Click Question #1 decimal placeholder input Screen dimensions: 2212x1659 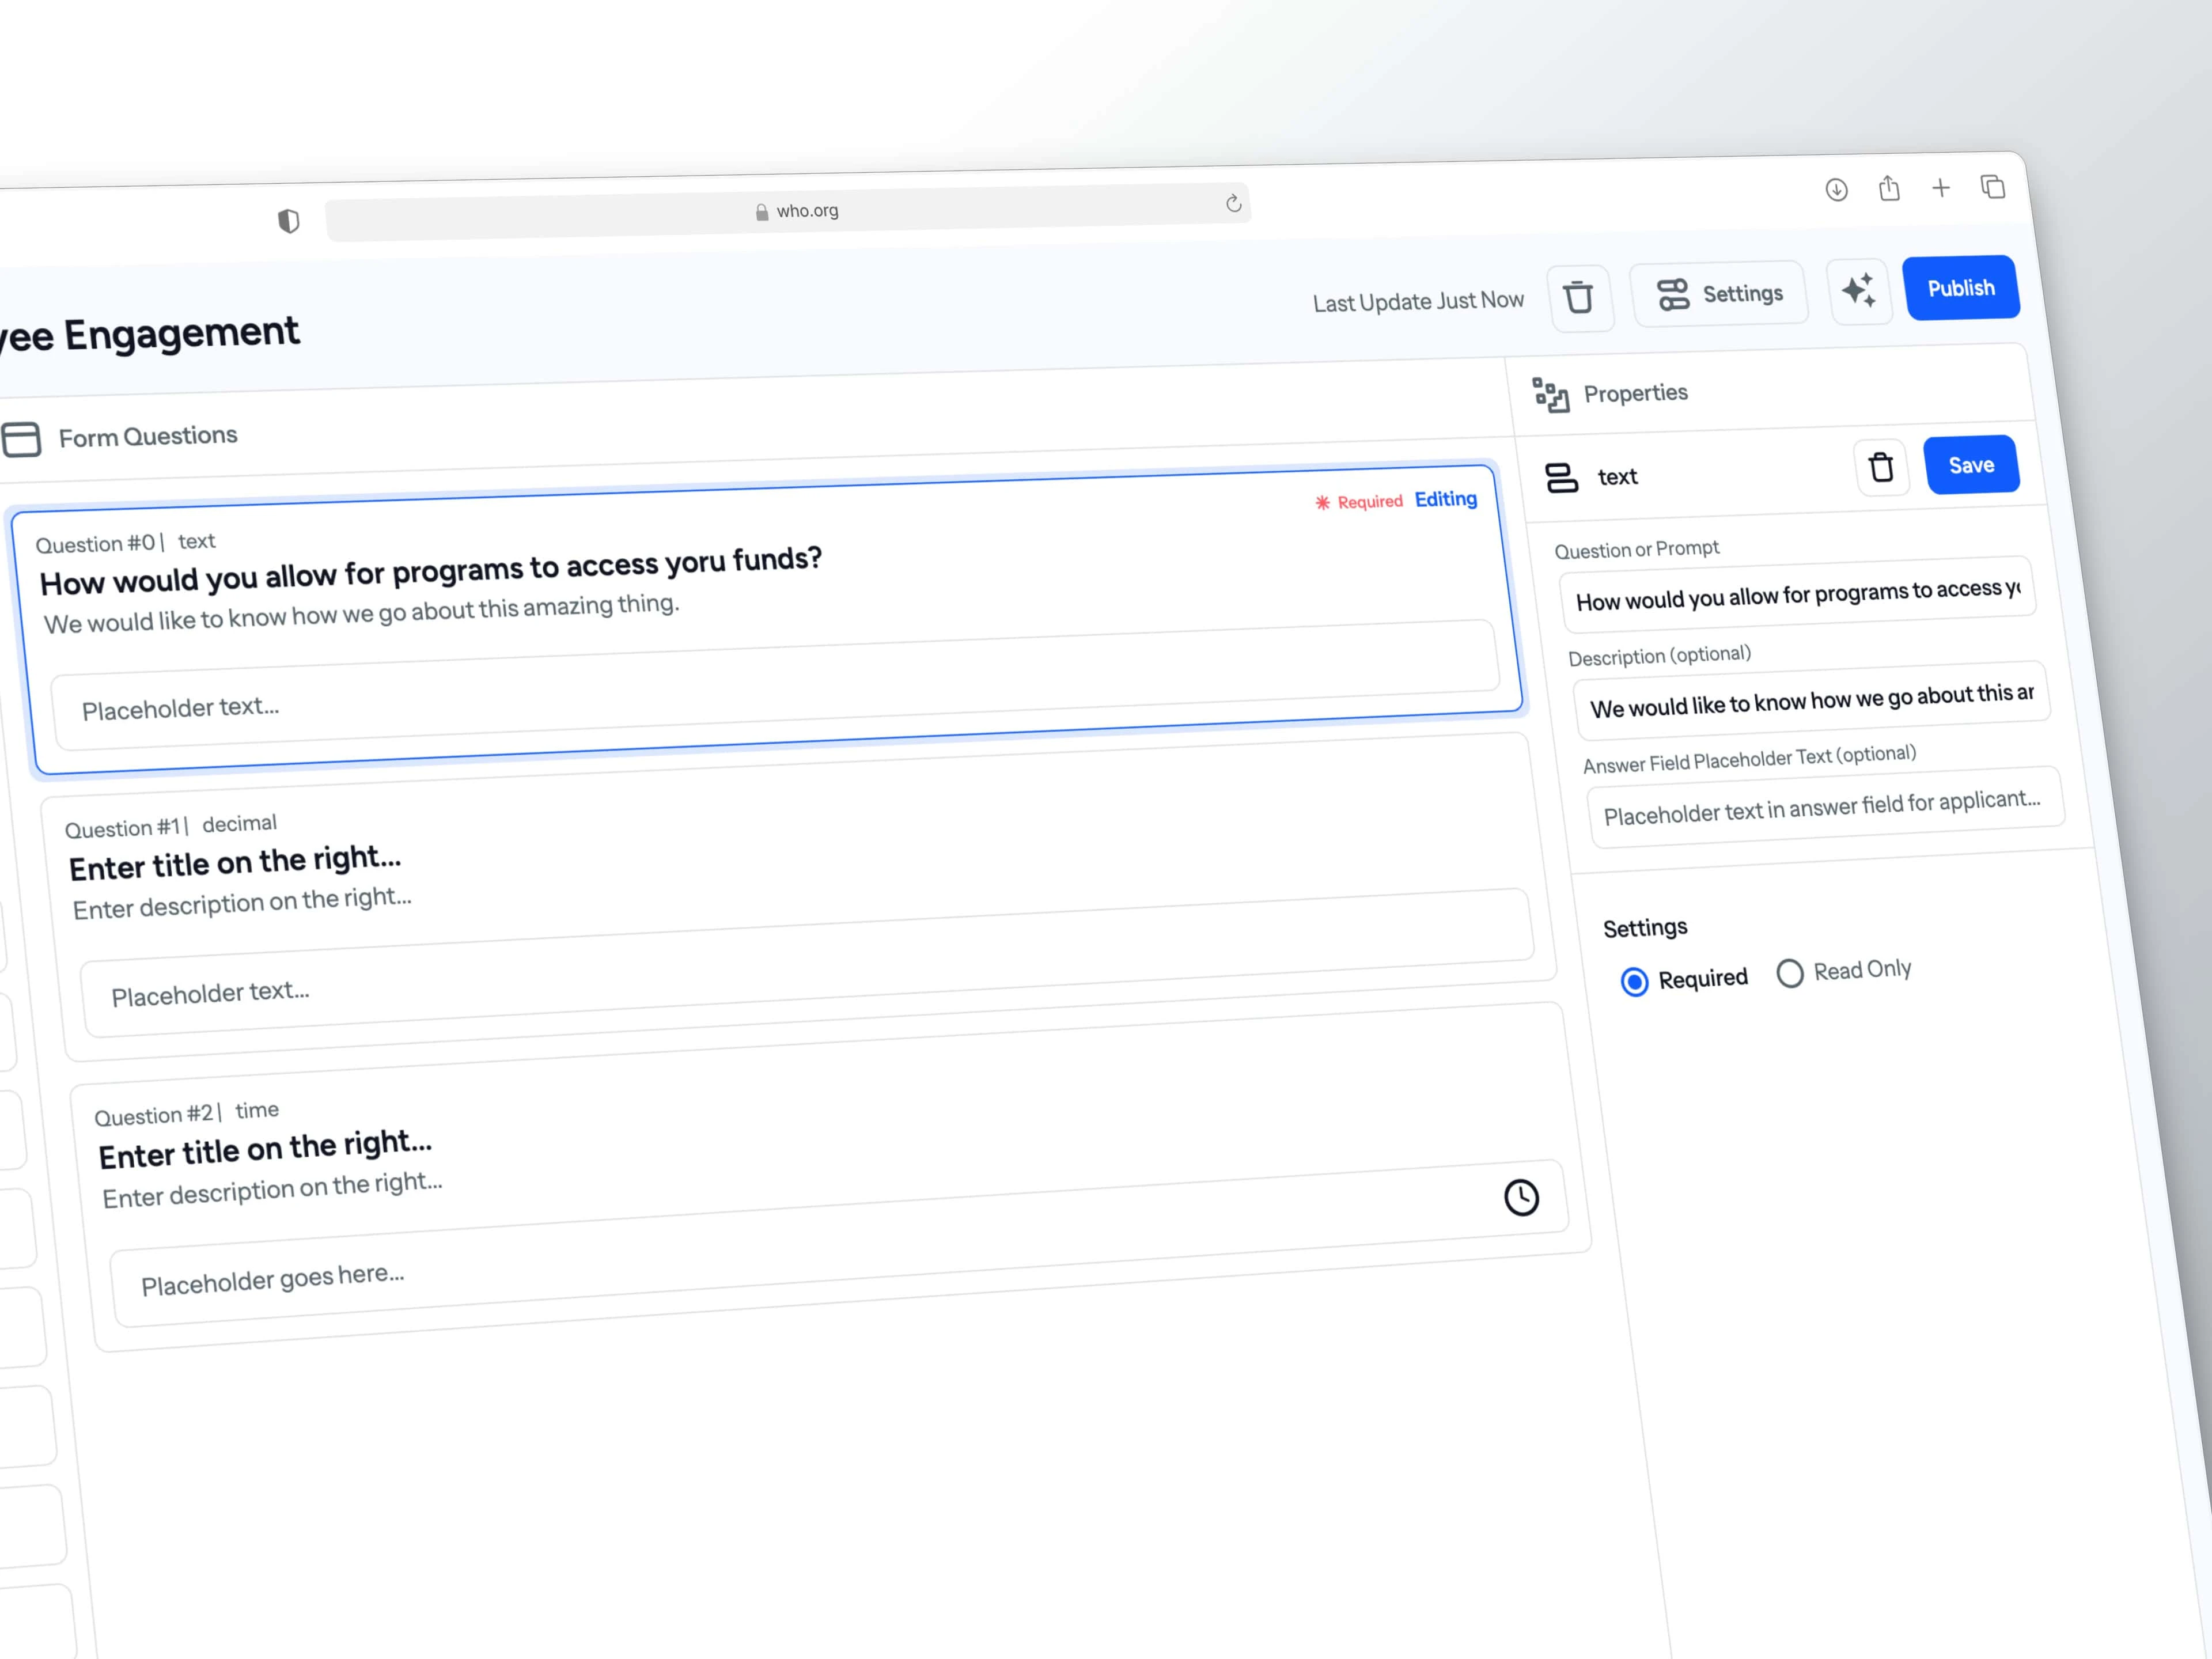coord(808,964)
